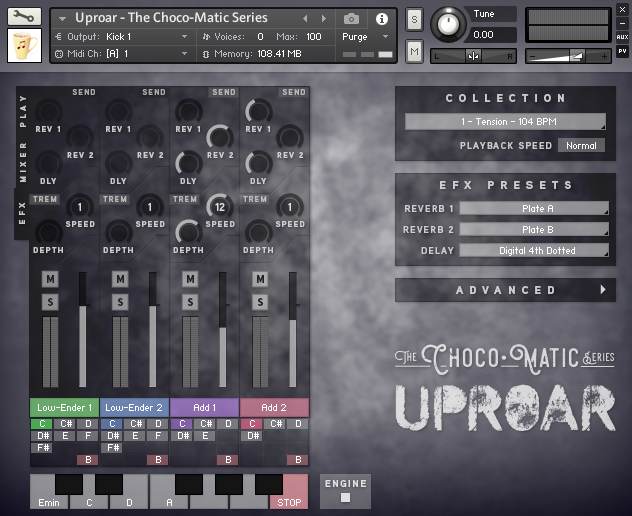Open instrument edit mode with wrench icon
This screenshot has height=516, width=632.
click(24, 16)
